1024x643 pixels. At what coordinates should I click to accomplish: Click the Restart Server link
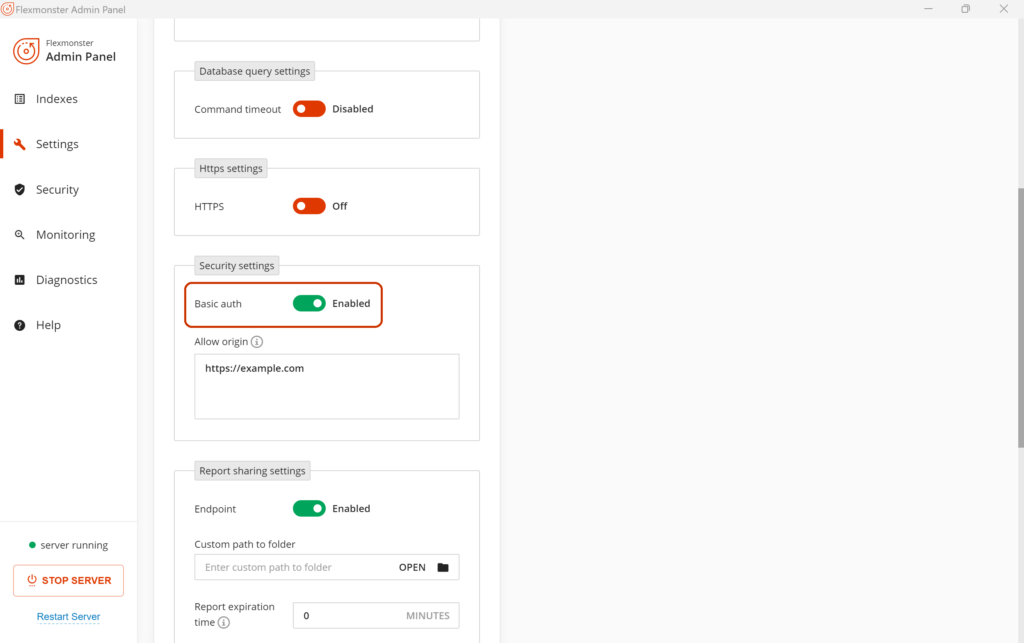(x=68, y=616)
